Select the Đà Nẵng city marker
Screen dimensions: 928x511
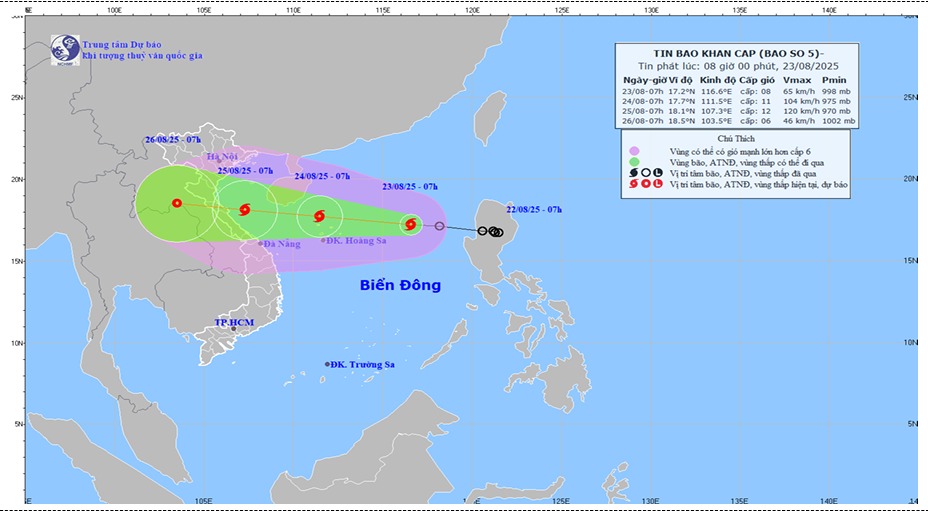261,243
